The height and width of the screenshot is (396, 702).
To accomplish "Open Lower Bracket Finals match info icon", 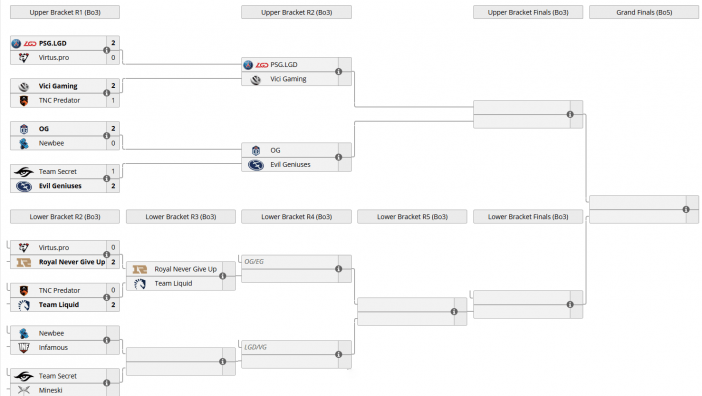I will (x=570, y=304).
